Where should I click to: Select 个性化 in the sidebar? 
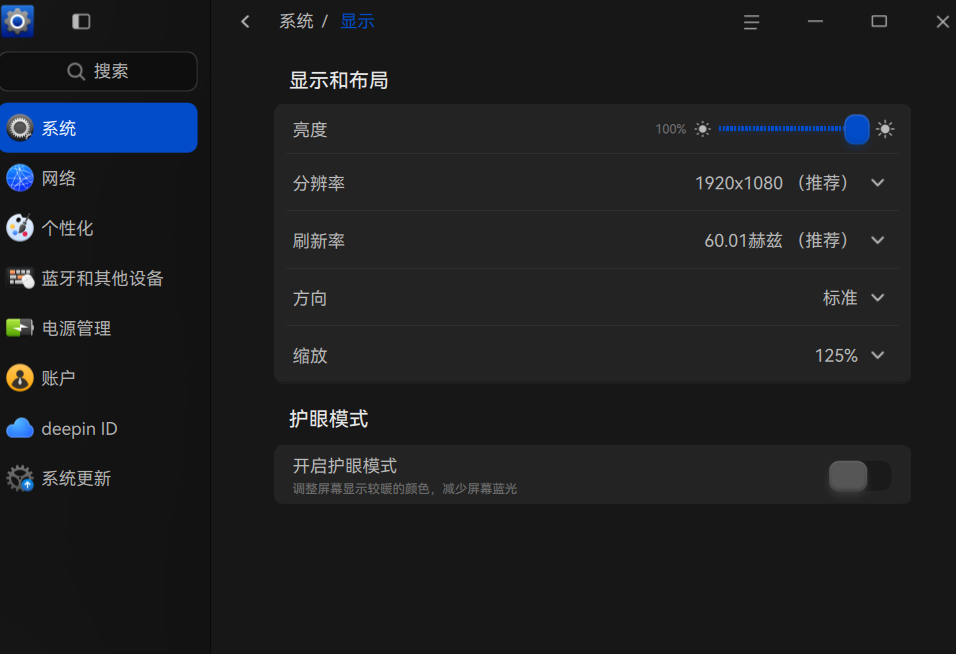click(99, 228)
